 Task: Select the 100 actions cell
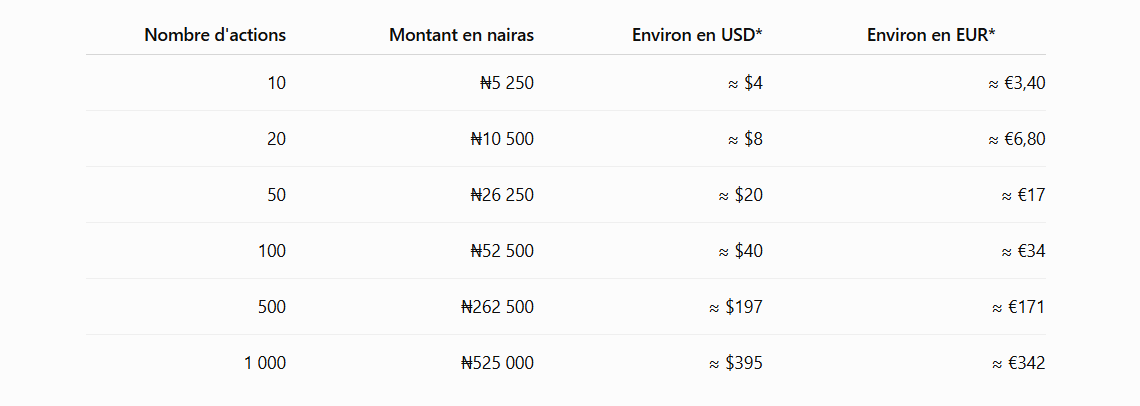point(273,251)
